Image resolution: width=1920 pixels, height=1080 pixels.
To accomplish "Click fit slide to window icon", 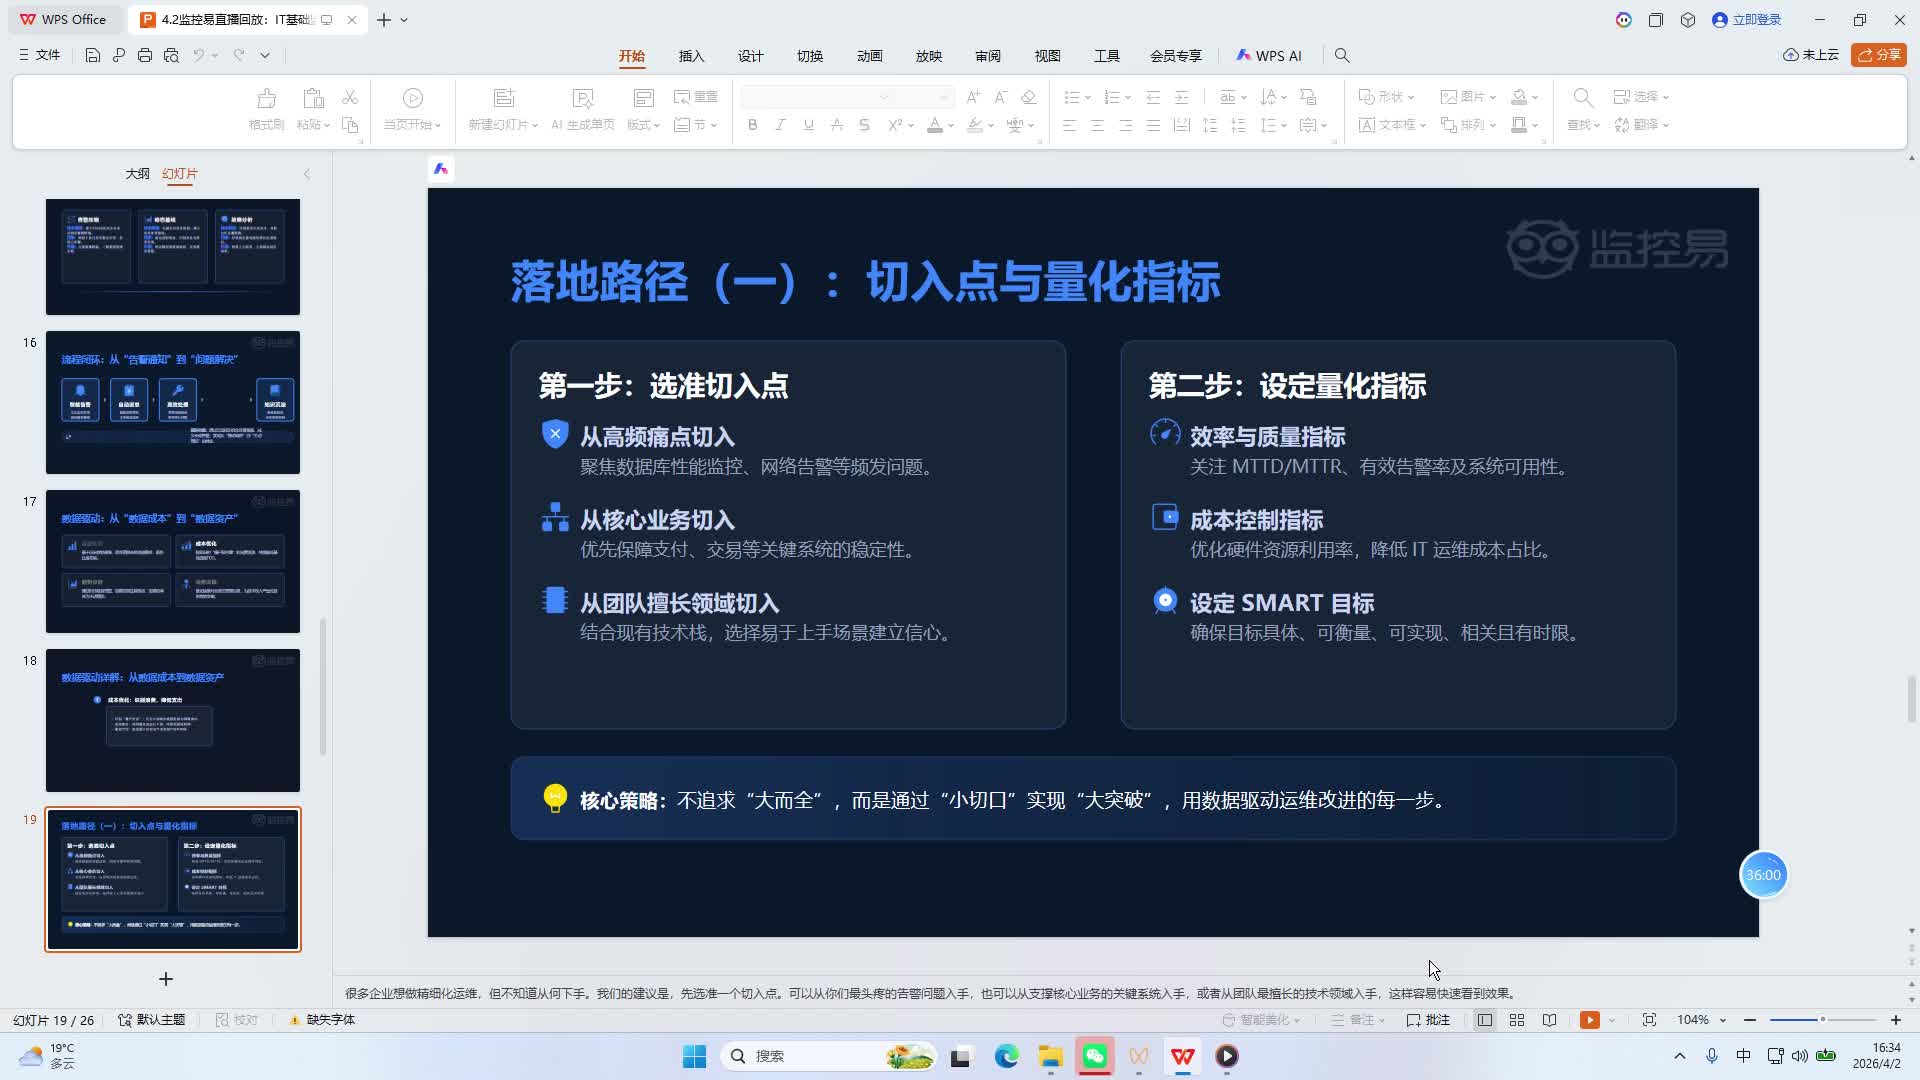I will coord(1649,1020).
